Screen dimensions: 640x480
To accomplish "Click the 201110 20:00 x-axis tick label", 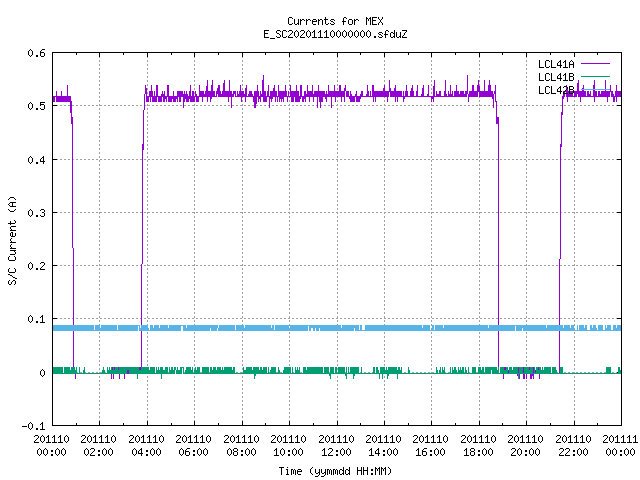I will (525, 446).
